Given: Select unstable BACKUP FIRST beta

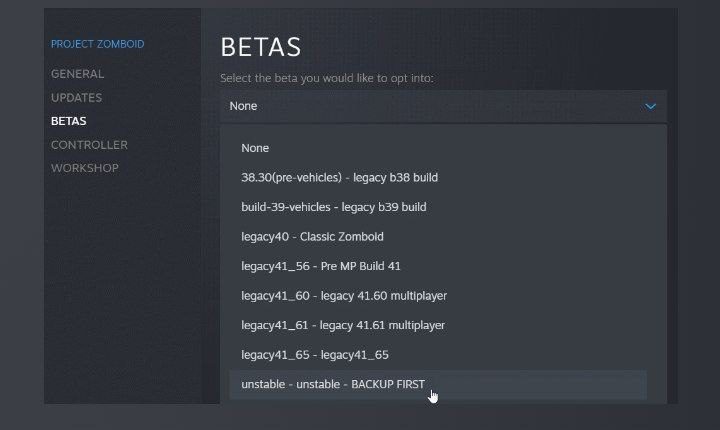Looking at the screenshot, I should (x=332, y=384).
